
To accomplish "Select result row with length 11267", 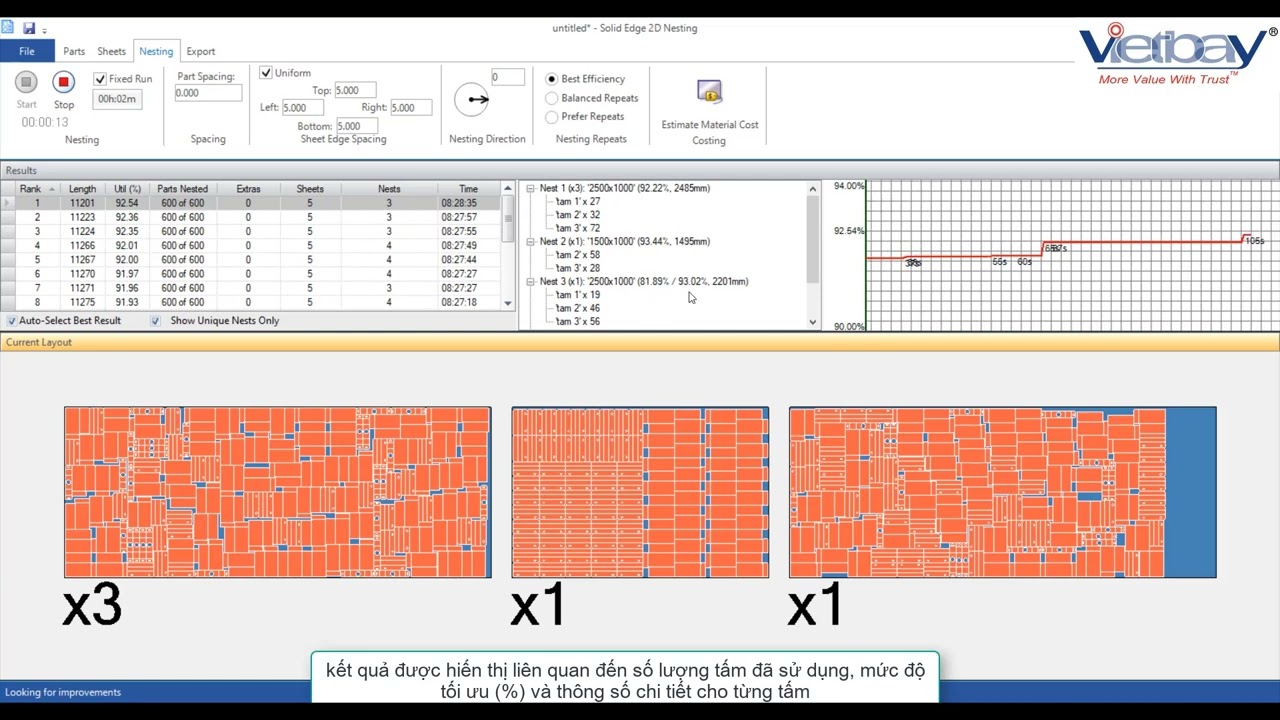I will [x=250, y=260].
